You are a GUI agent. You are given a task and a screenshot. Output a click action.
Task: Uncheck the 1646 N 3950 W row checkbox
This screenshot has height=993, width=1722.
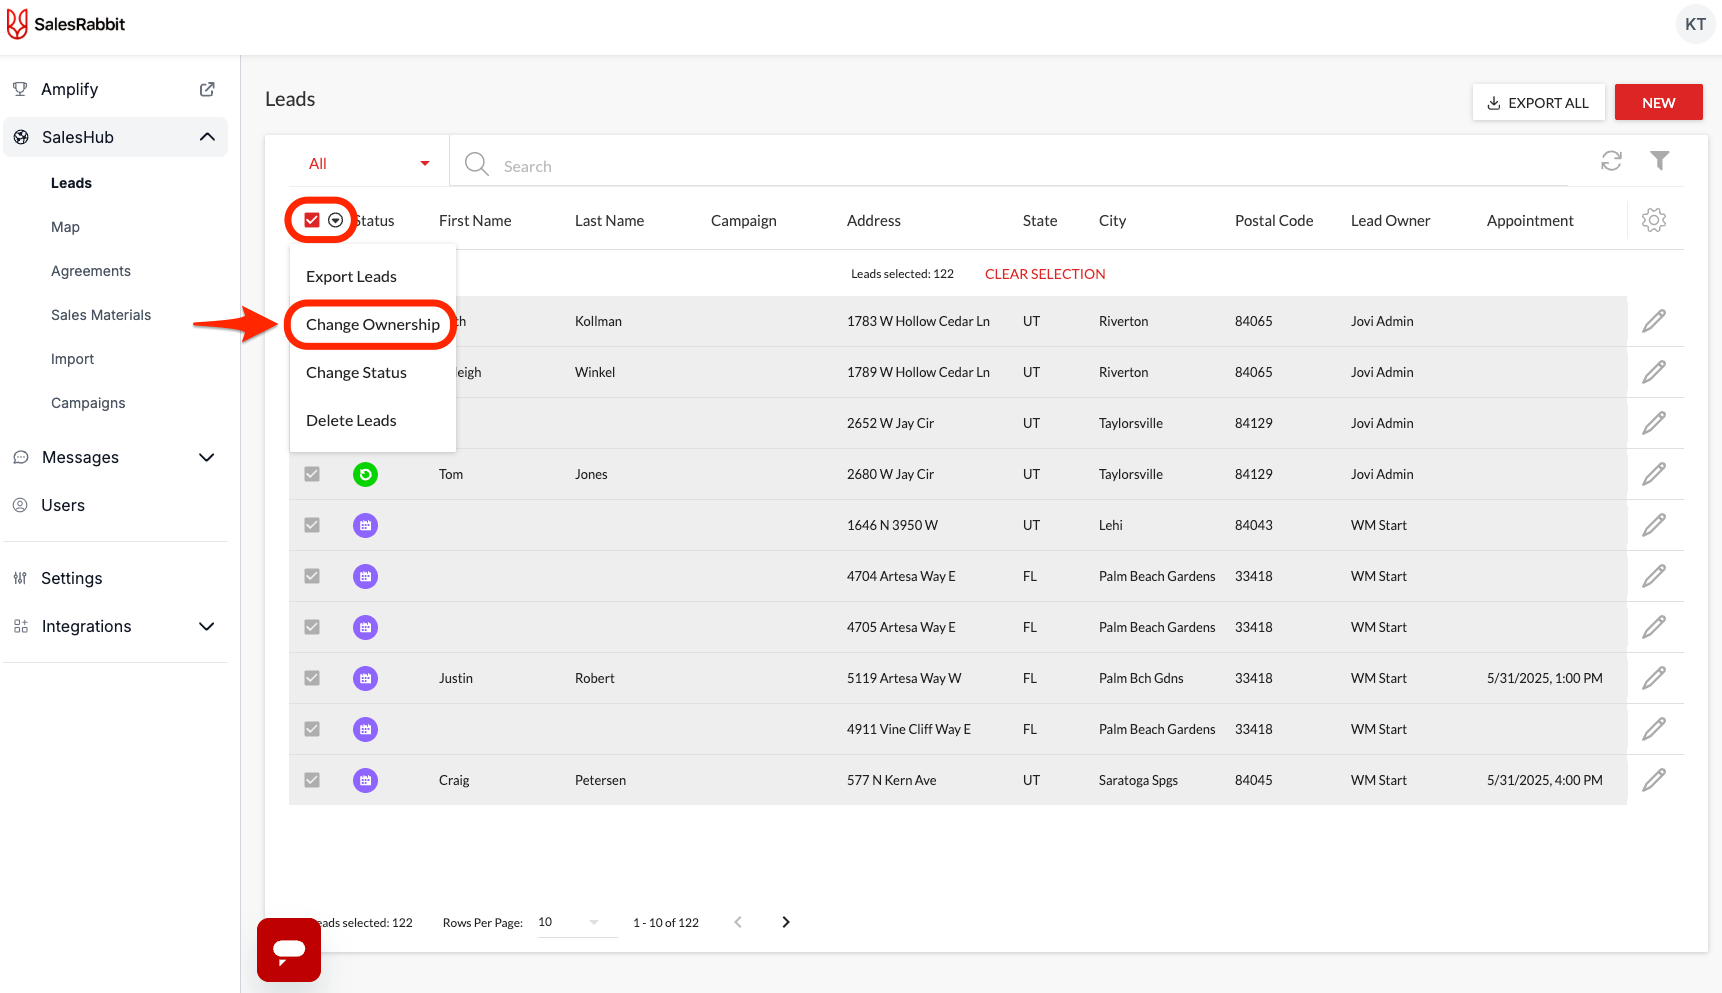point(312,525)
